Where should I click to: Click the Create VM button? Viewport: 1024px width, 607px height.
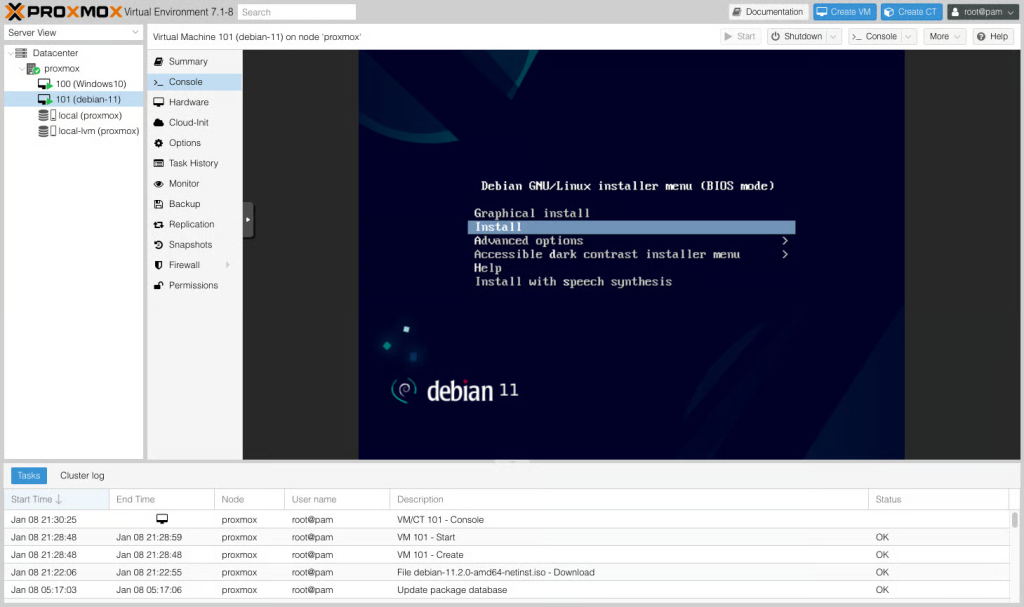[844, 12]
